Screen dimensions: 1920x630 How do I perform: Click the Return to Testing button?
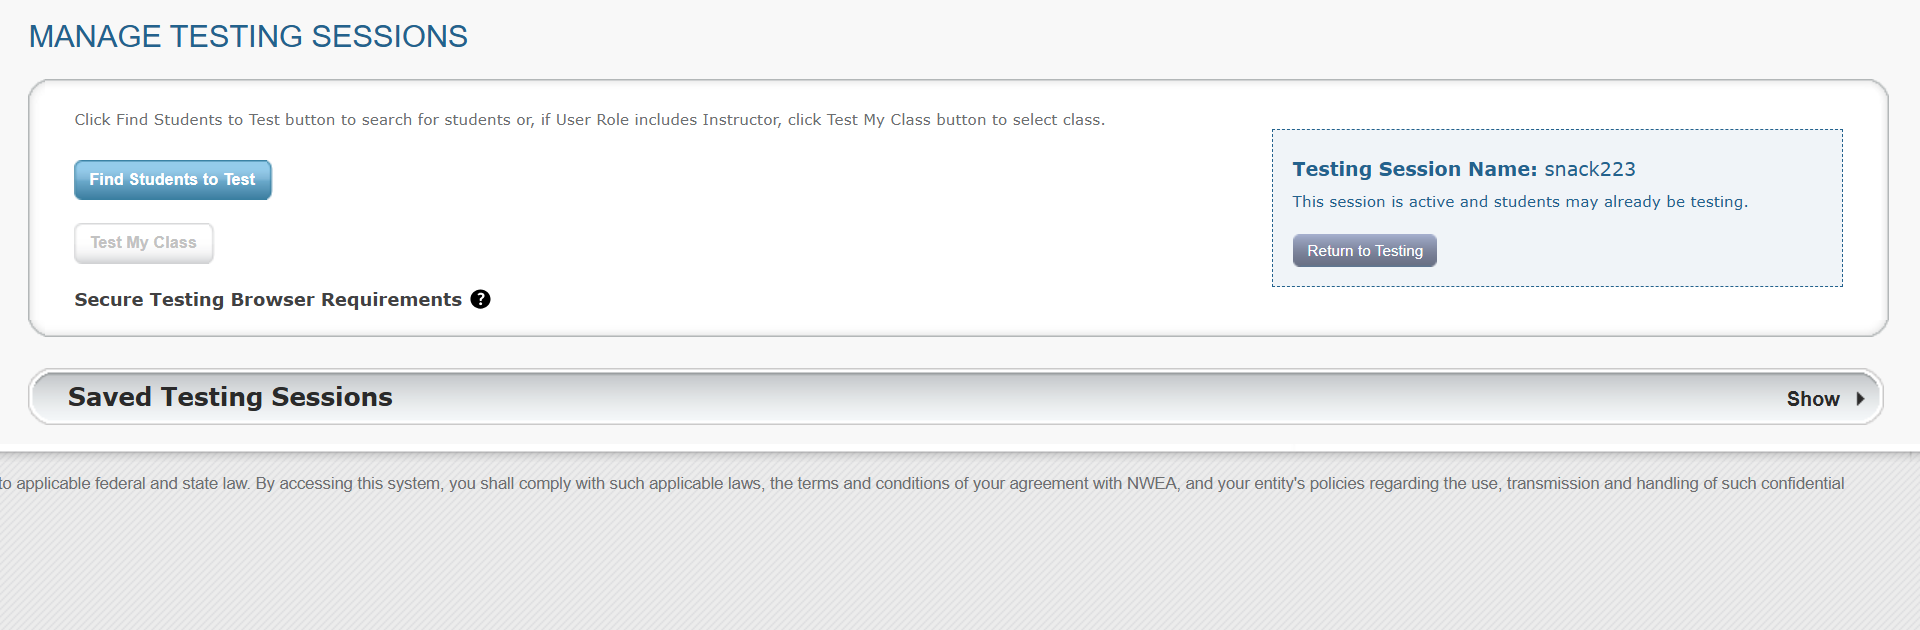1364,251
